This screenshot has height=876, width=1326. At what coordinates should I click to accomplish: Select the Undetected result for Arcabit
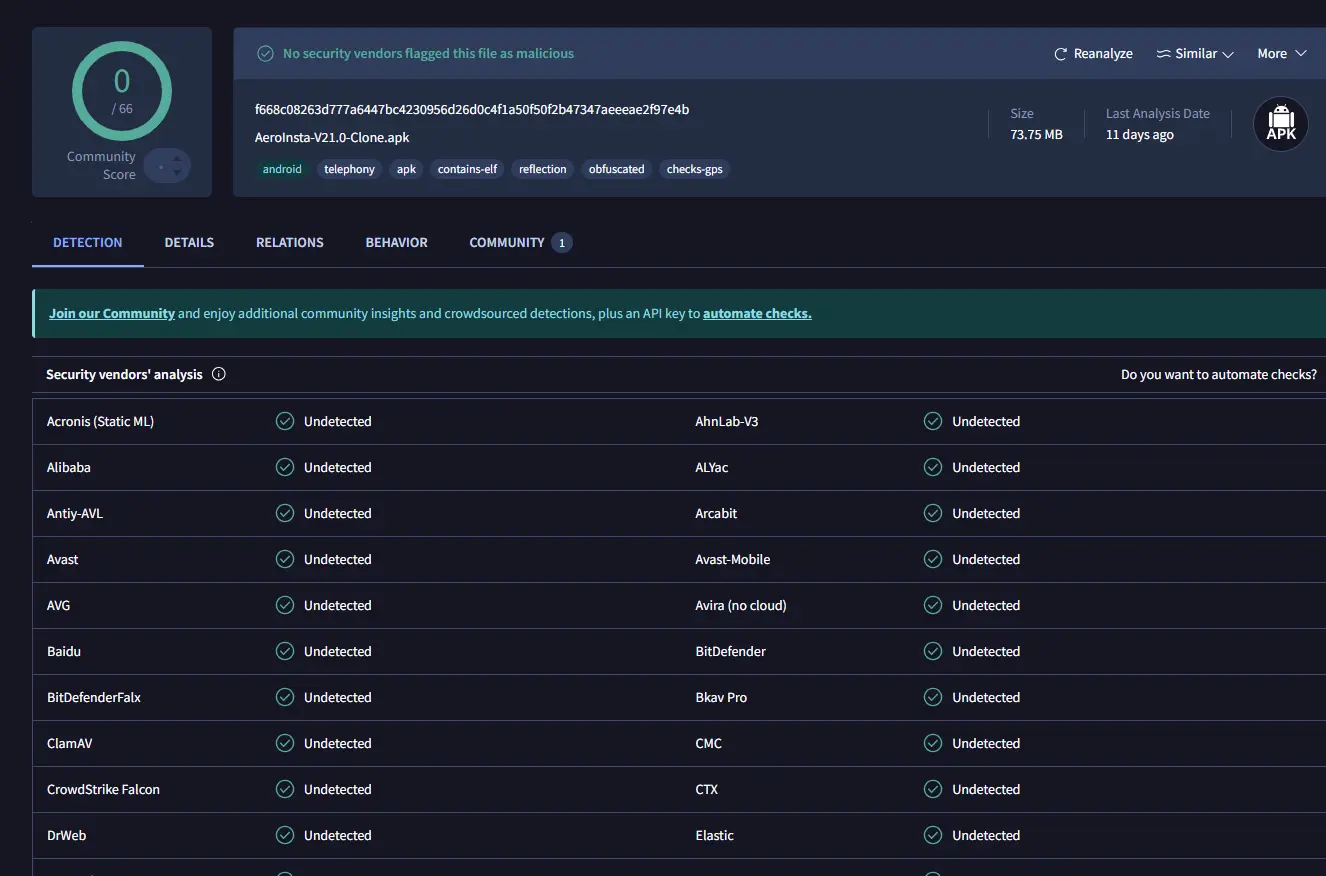click(x=986, y=514)
